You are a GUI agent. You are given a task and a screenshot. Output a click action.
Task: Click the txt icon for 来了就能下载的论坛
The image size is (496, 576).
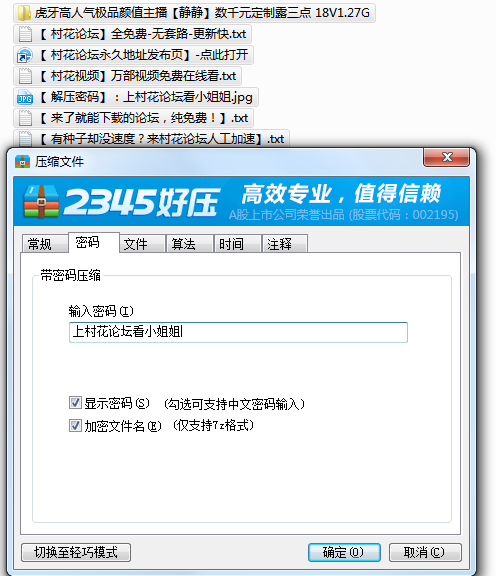(x=25, y=118)
